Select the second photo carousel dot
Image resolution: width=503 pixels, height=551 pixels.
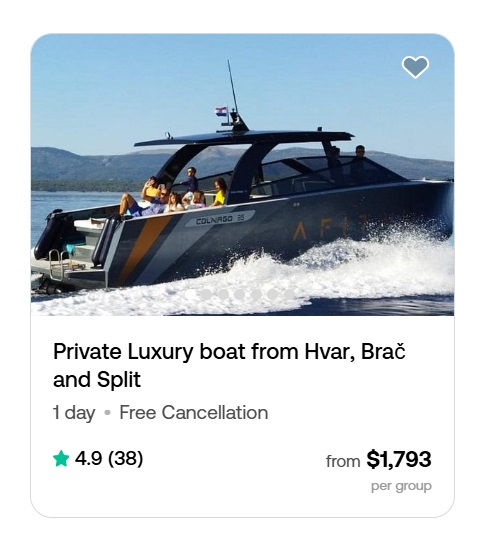tap(223, 294)
